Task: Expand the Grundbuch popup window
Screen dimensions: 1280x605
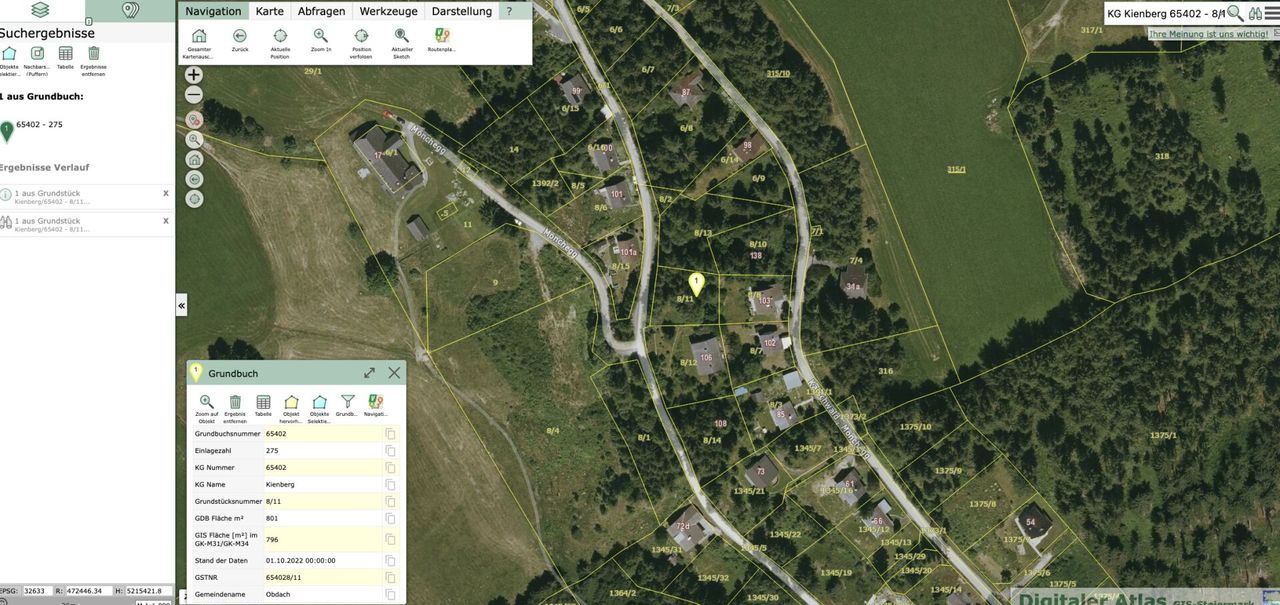Action: point(369,373)
